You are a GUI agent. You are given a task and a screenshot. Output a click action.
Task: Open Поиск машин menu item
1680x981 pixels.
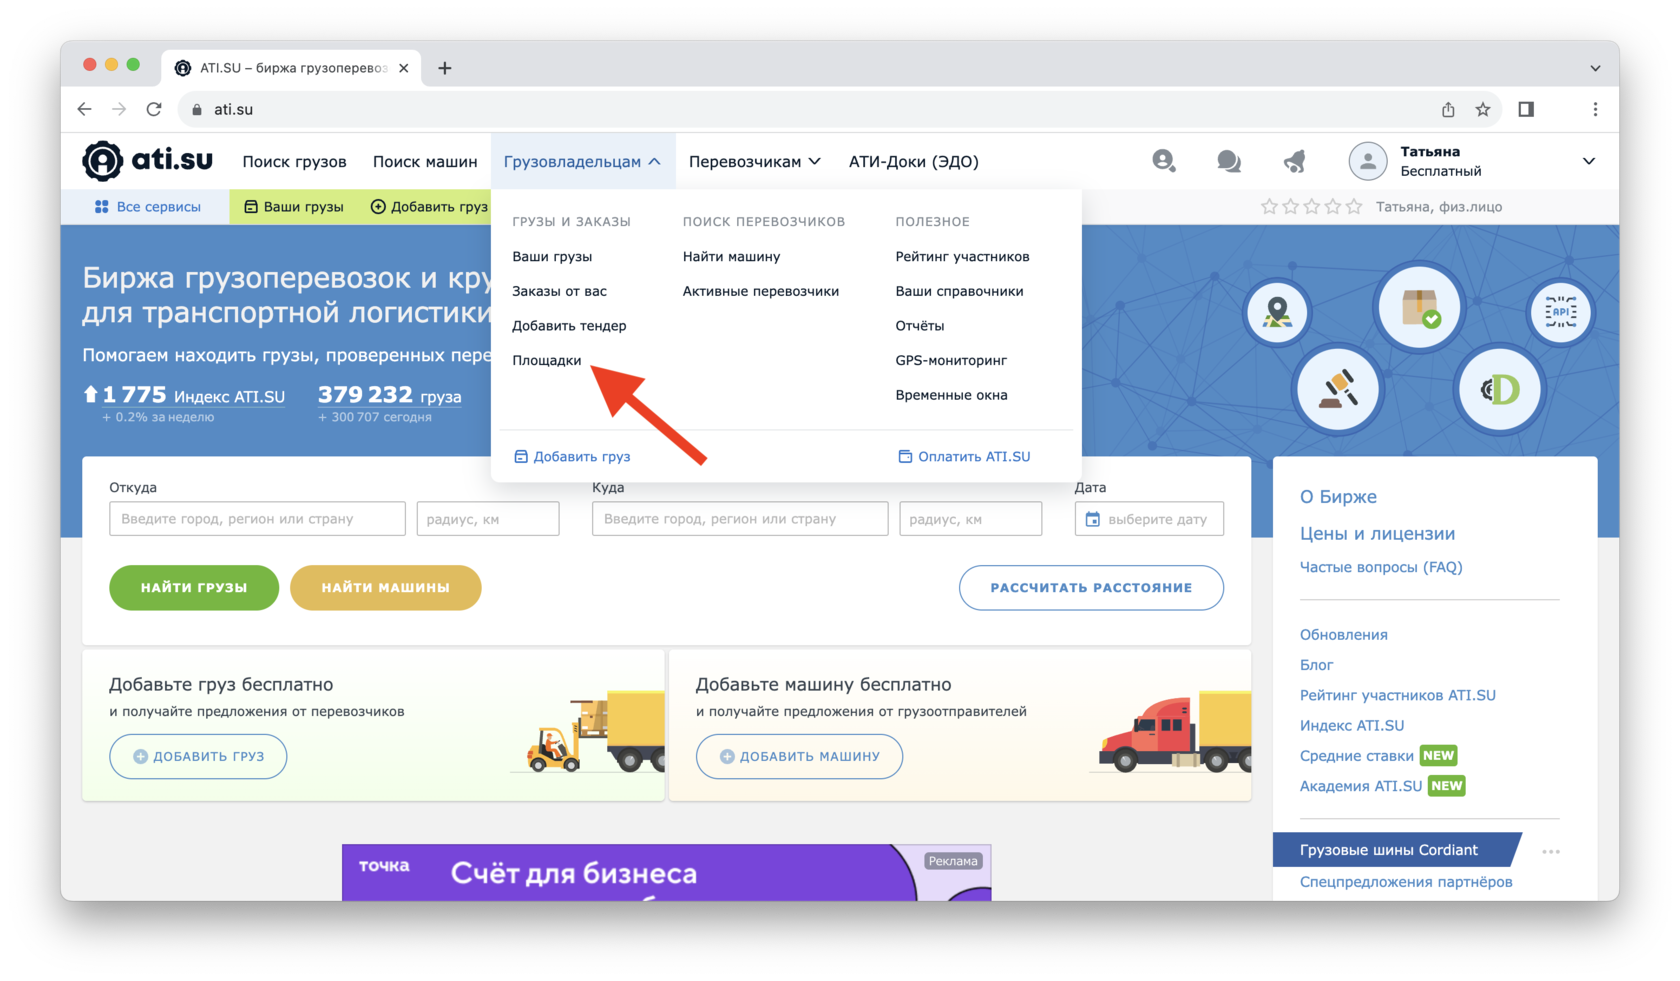click(x=425, y=161)
